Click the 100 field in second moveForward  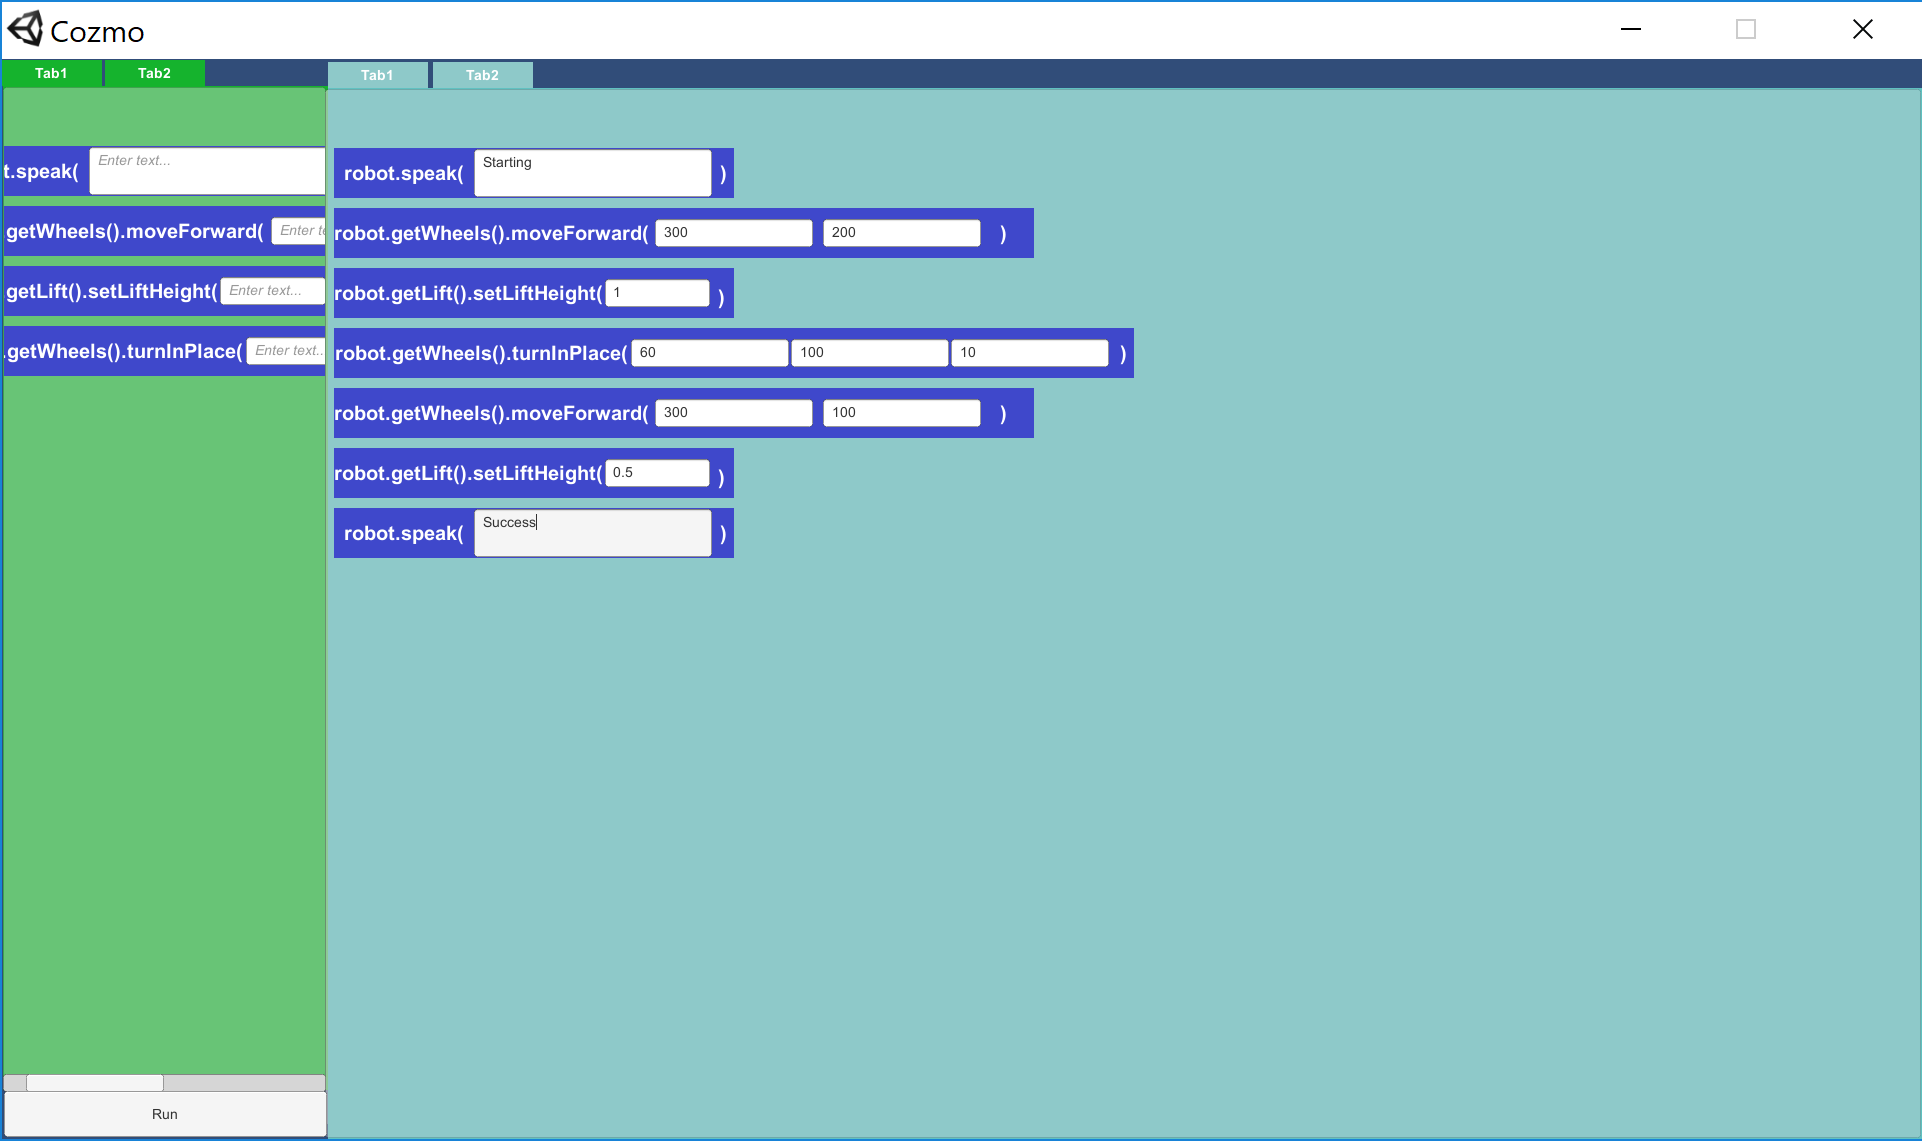click(x=902, y=413)
